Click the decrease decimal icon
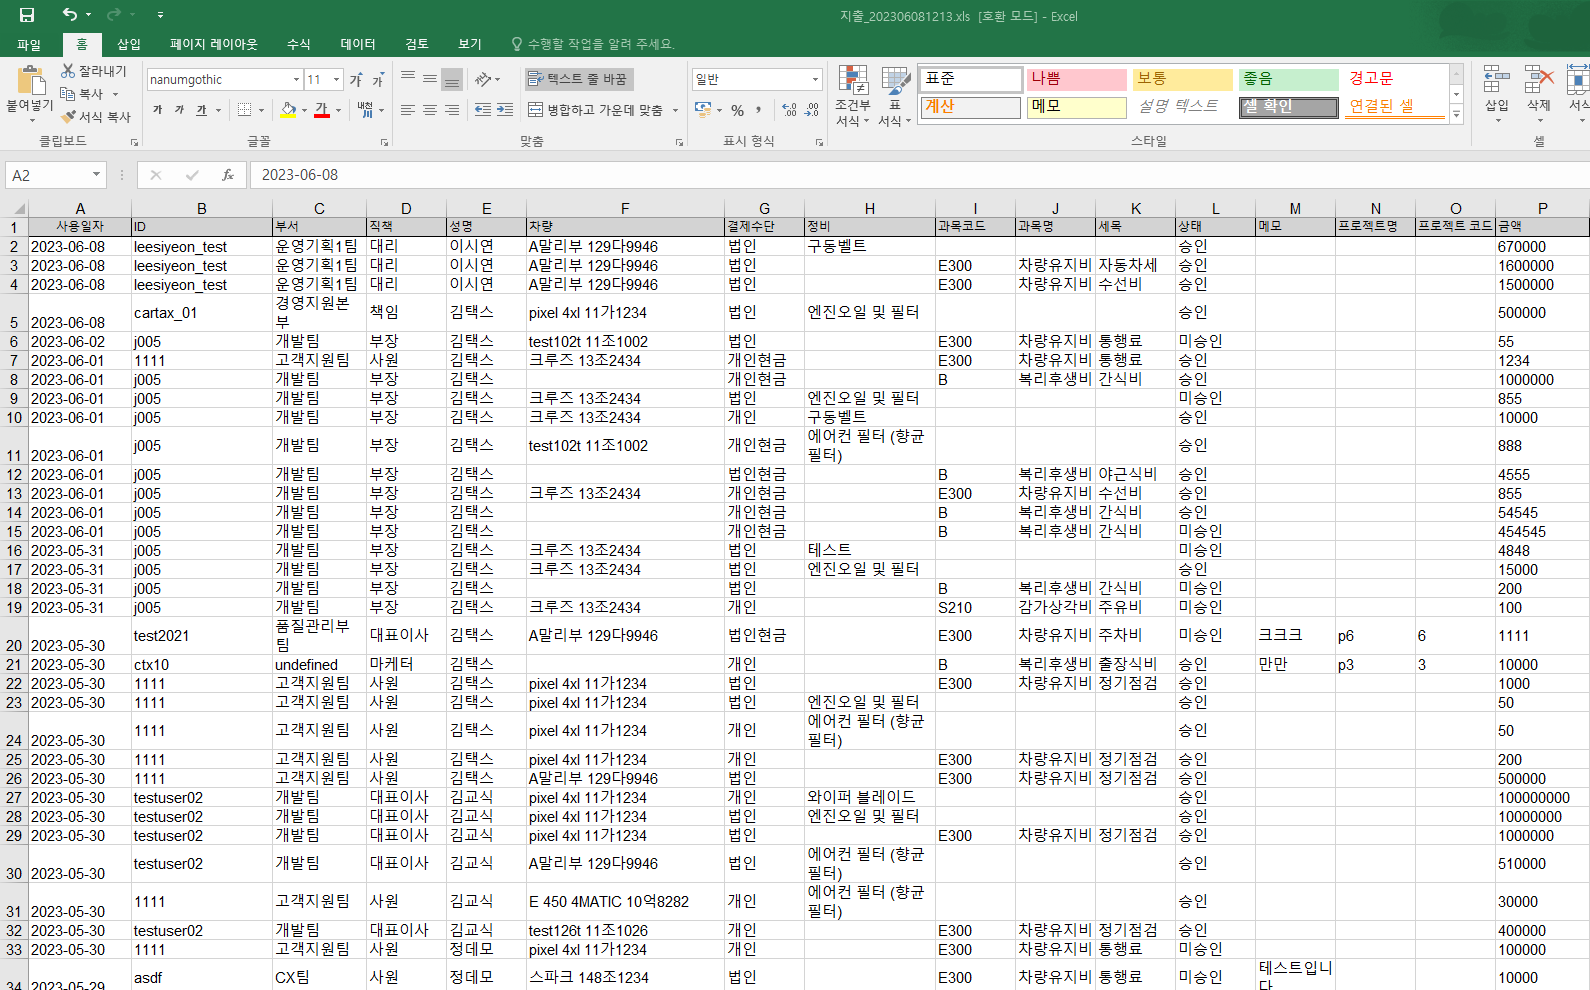1590x990 pixels. click(x=811, y=110)
